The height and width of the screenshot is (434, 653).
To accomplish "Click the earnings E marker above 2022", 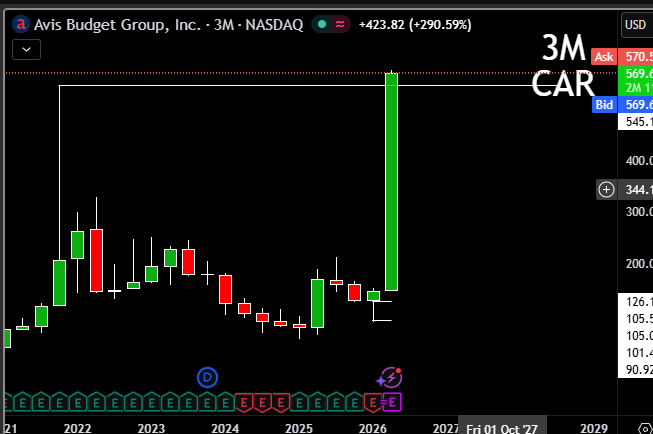I will [x=78, y=403].
